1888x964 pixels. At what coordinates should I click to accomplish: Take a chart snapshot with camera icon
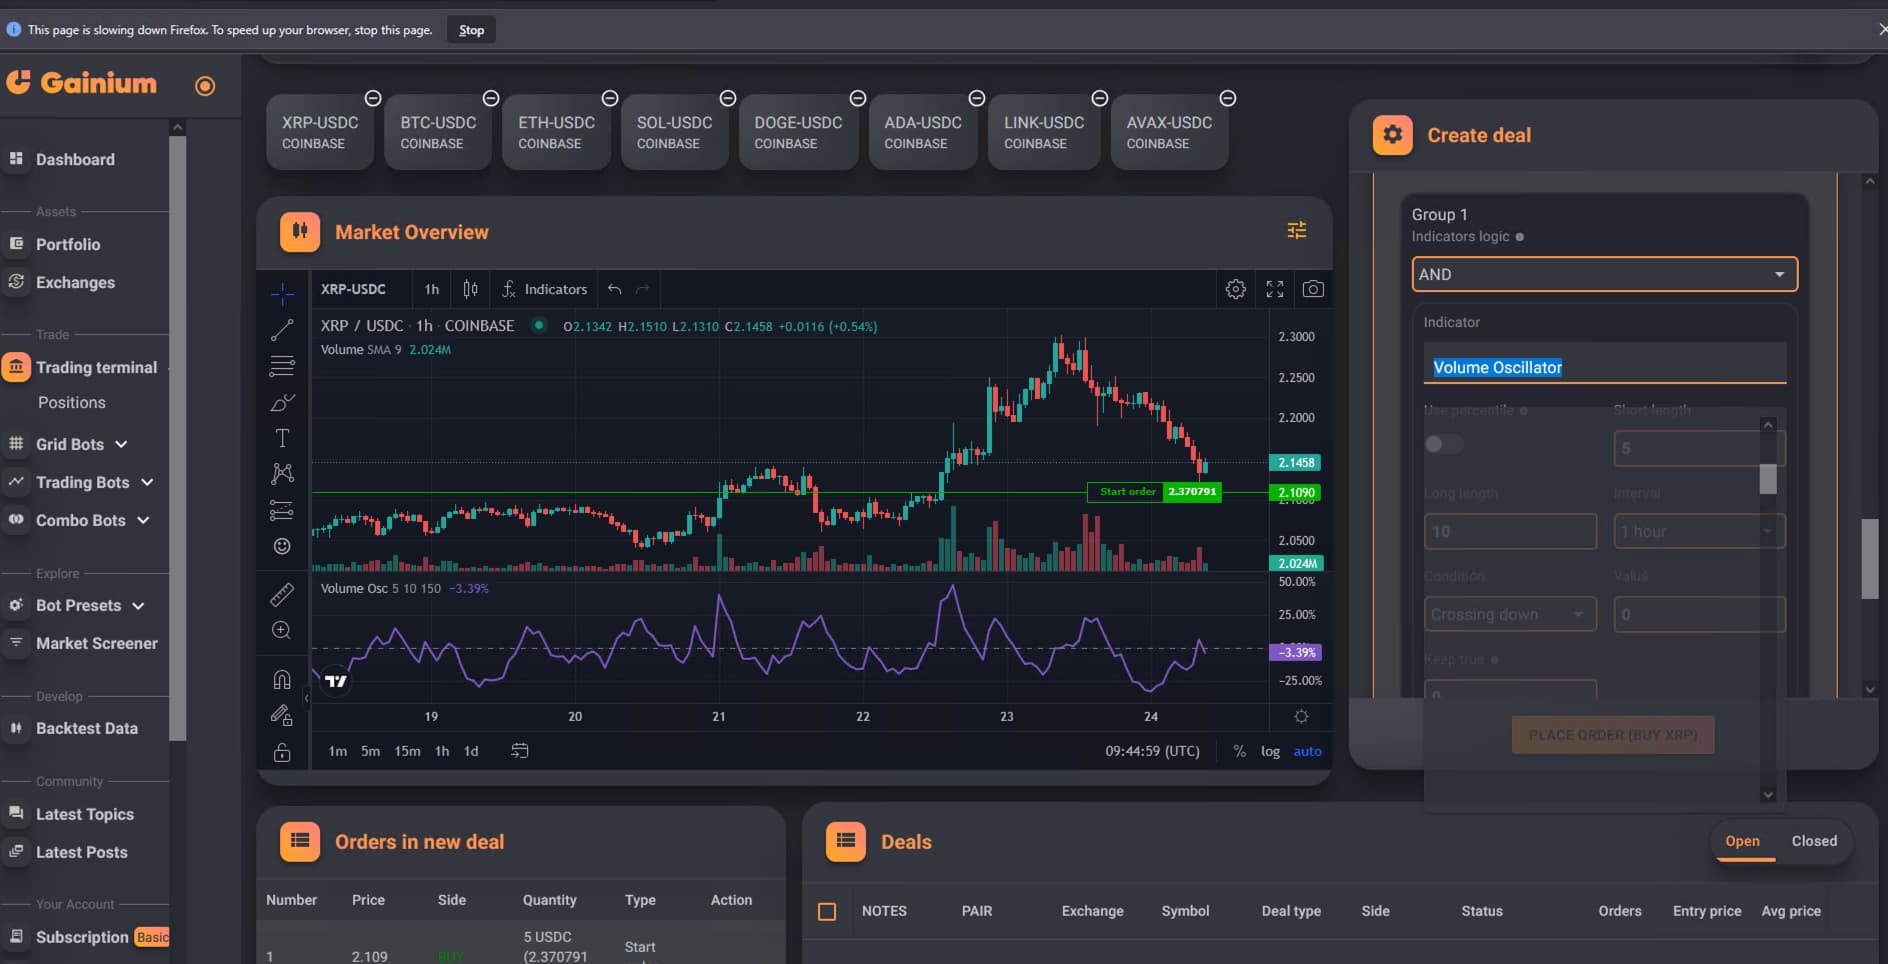[x=1313, y=289]
